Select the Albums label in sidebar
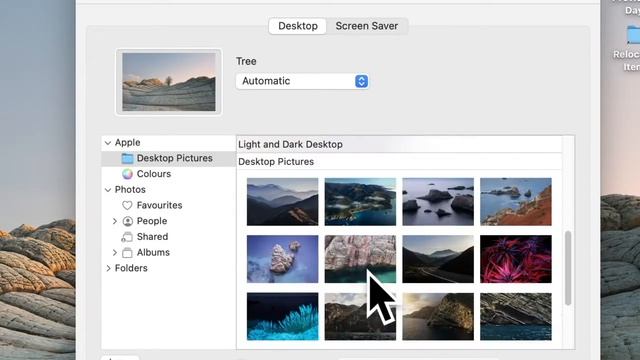Viewport: 640px width, 360px height. 153,253
